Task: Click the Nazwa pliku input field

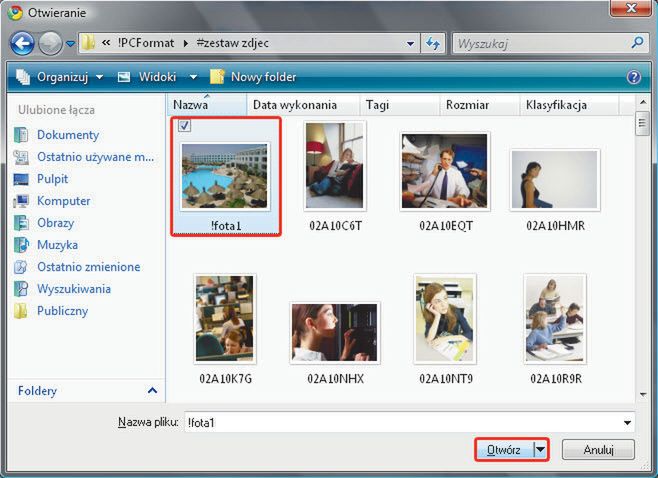Action: point(409,422)
